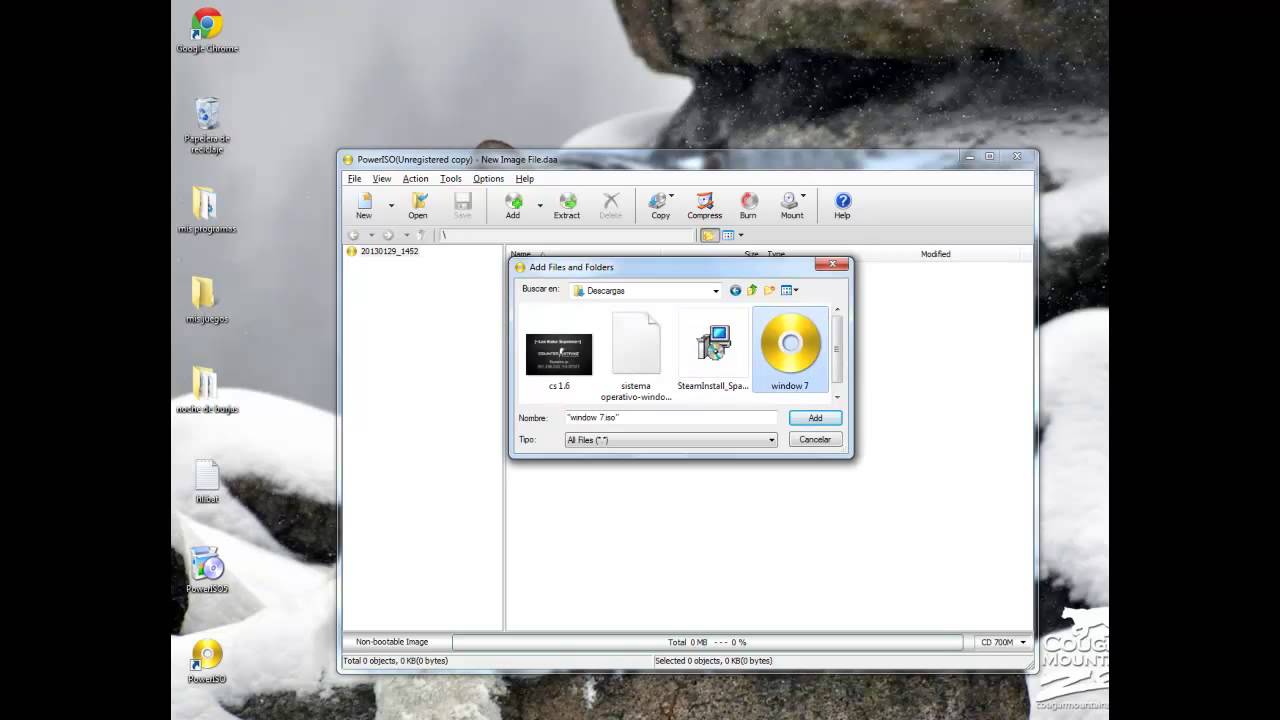This screenshot has width=1280, height=720.
Task: Open the Action menu
Action: pos(415,179)
